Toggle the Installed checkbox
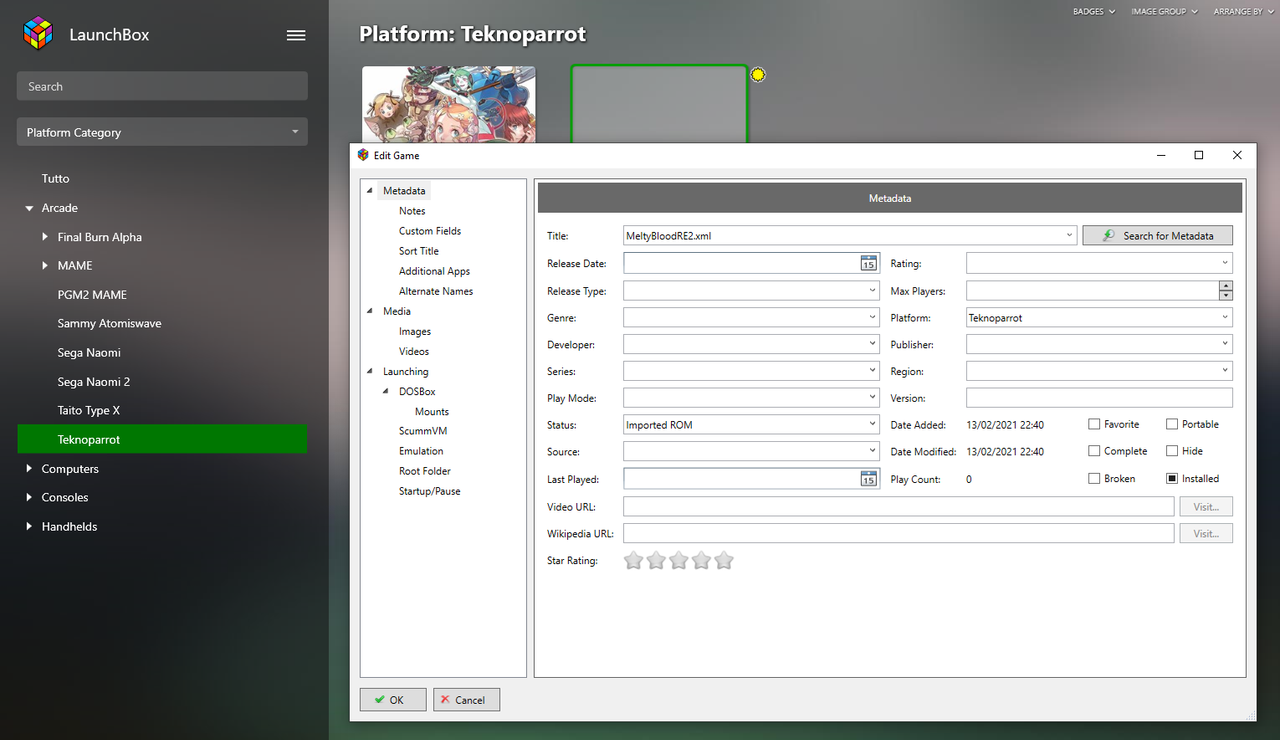This screenshot has width=1280, height=740. click(x=1172, y=479)
